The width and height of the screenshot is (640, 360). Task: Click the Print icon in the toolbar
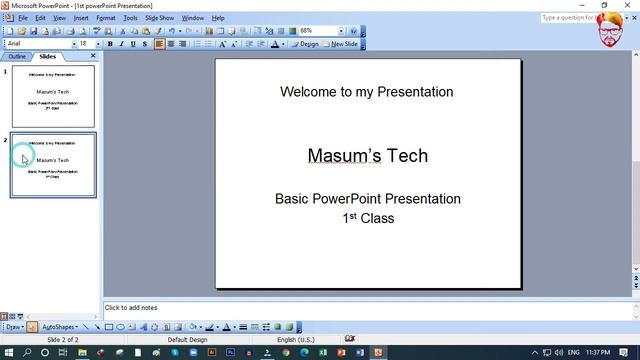click(x=71, y=31)
